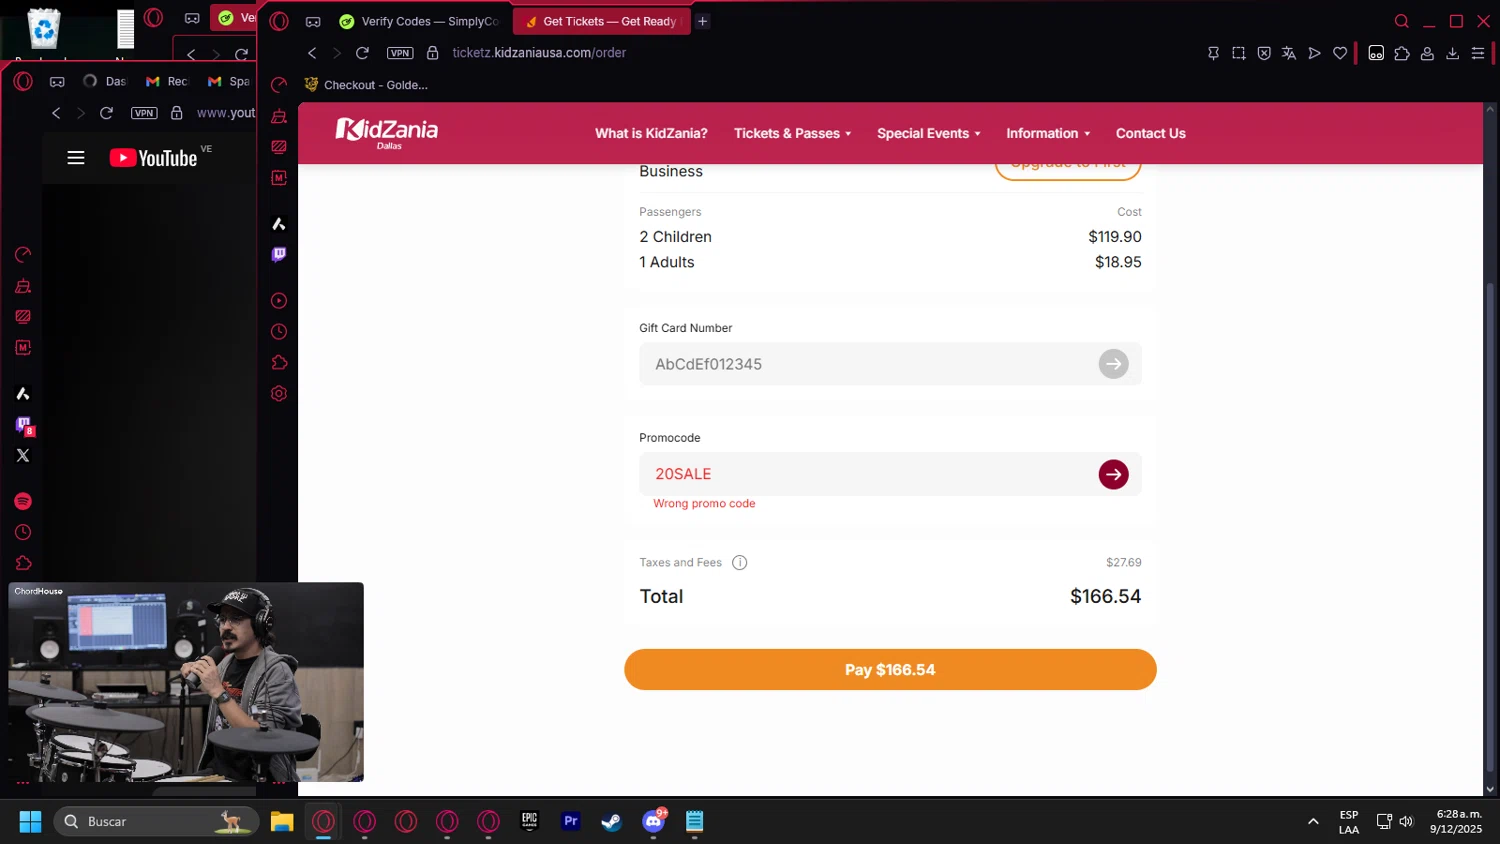Click the taskbar Buscar search box
The width and height of the screenshot is (1500, 844).
(x=156, y=821)
